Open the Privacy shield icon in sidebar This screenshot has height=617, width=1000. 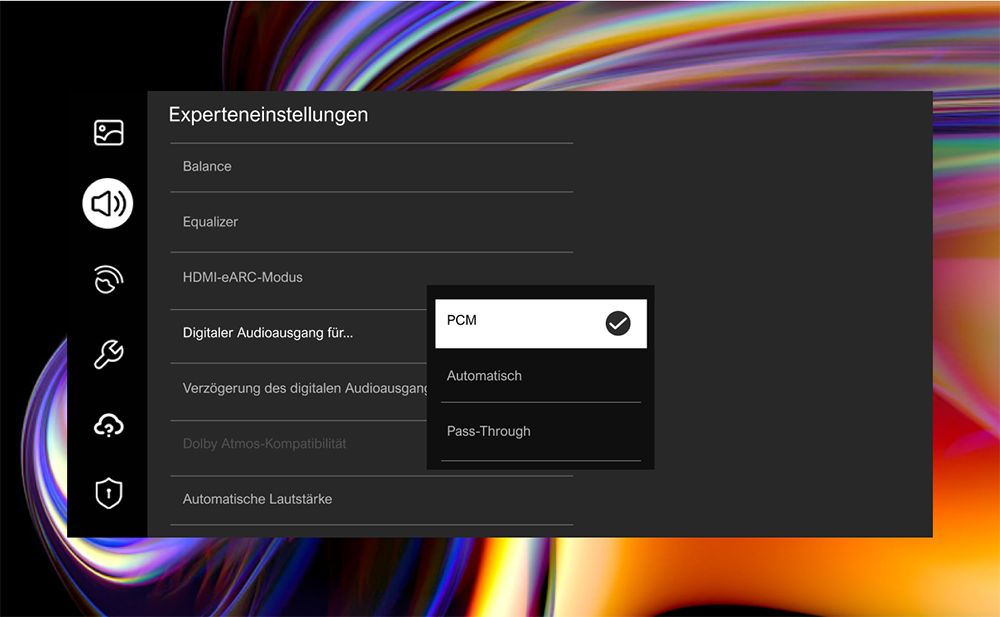coord(108,493)
